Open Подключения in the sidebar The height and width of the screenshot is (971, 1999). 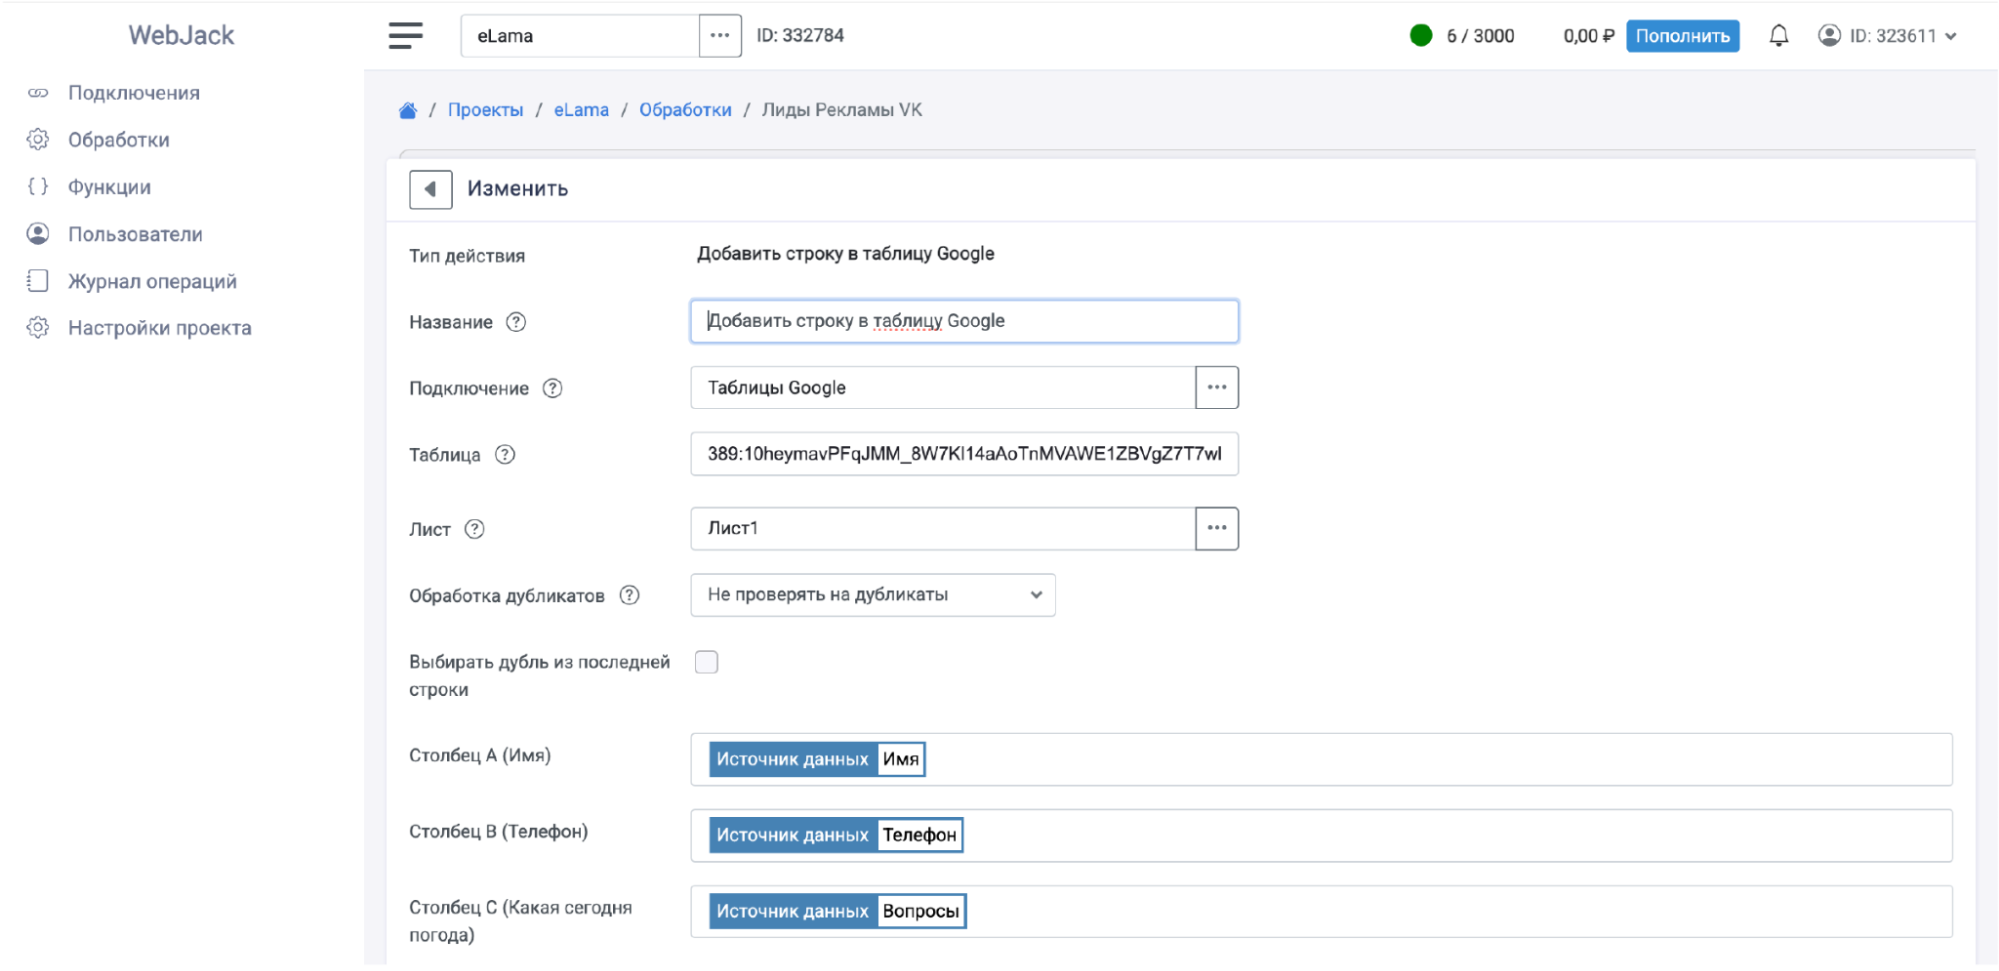[x=133, y=93]
